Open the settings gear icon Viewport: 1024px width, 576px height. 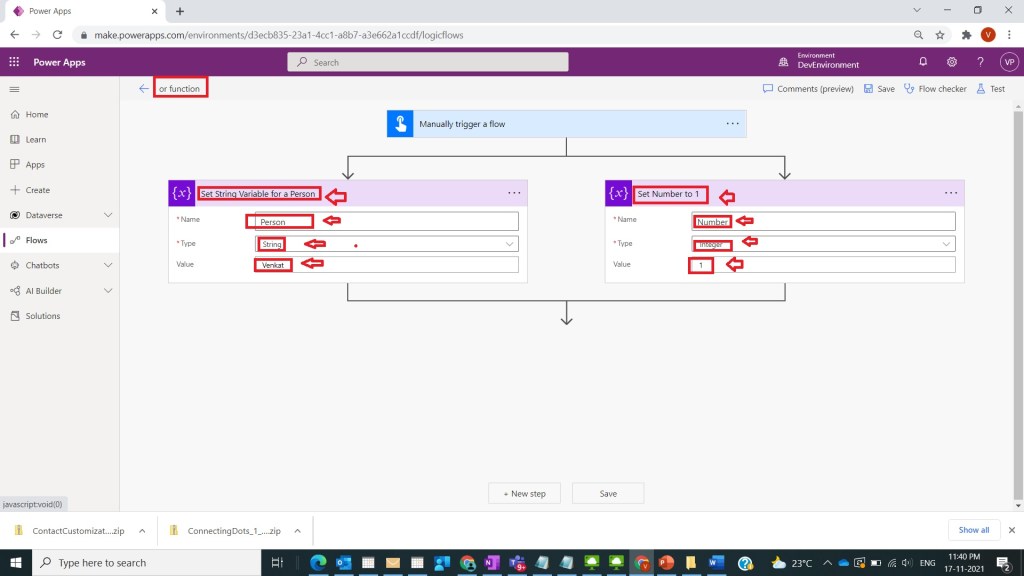(x=951, y=62)
